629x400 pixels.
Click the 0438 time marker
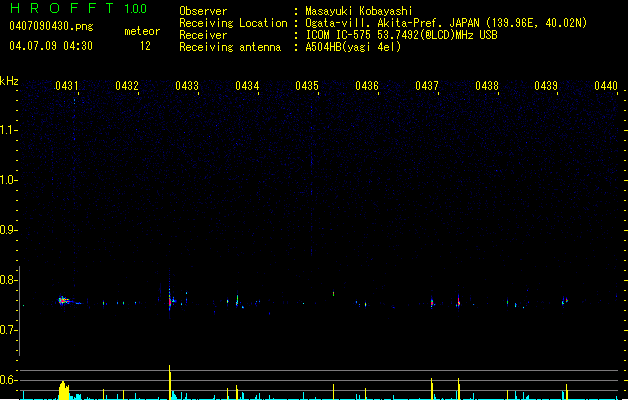pos(487,86)
